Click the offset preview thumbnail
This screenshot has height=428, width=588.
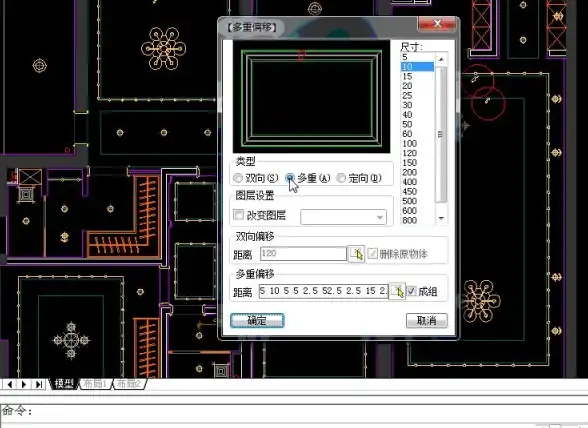click(311, 97)
